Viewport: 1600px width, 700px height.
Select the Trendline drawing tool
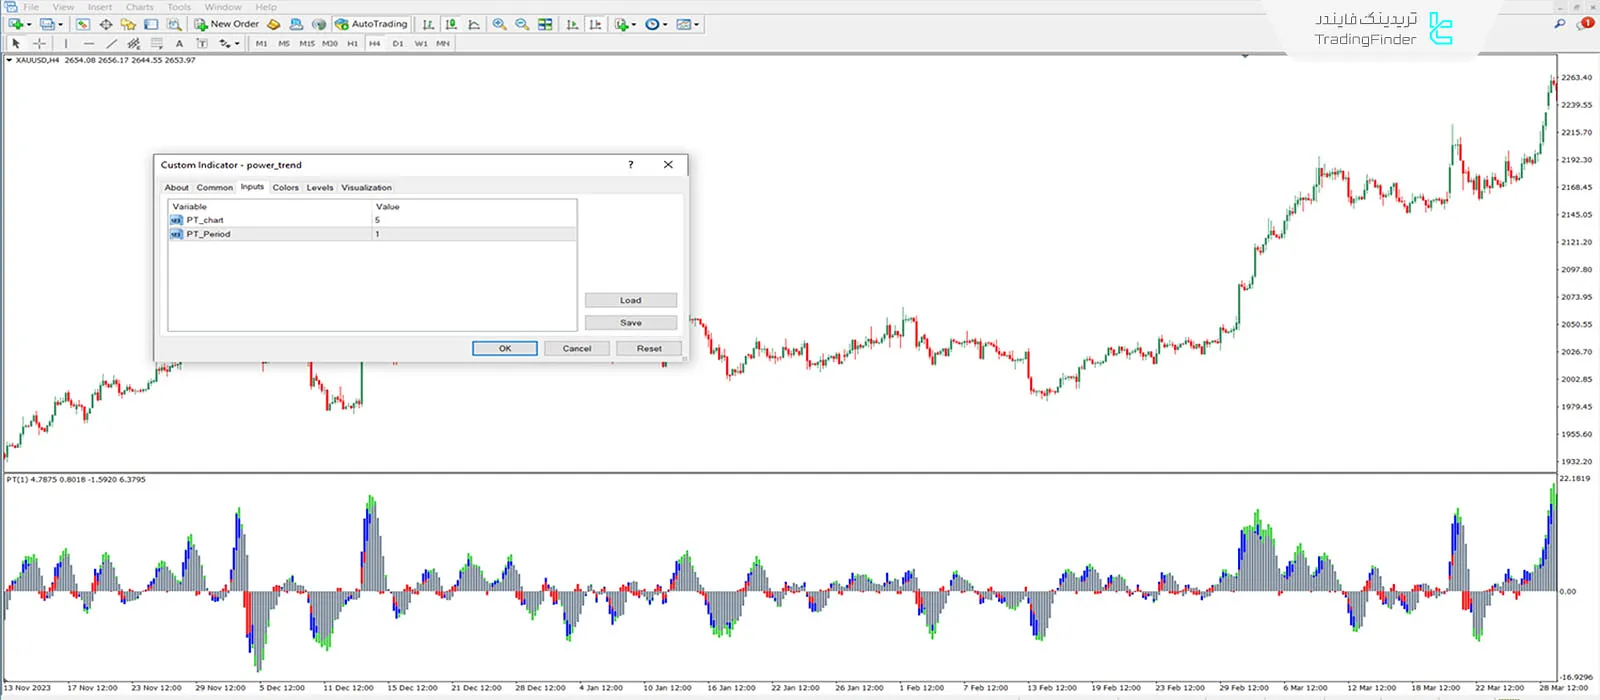pyautogui.click(x=111, y=44)
